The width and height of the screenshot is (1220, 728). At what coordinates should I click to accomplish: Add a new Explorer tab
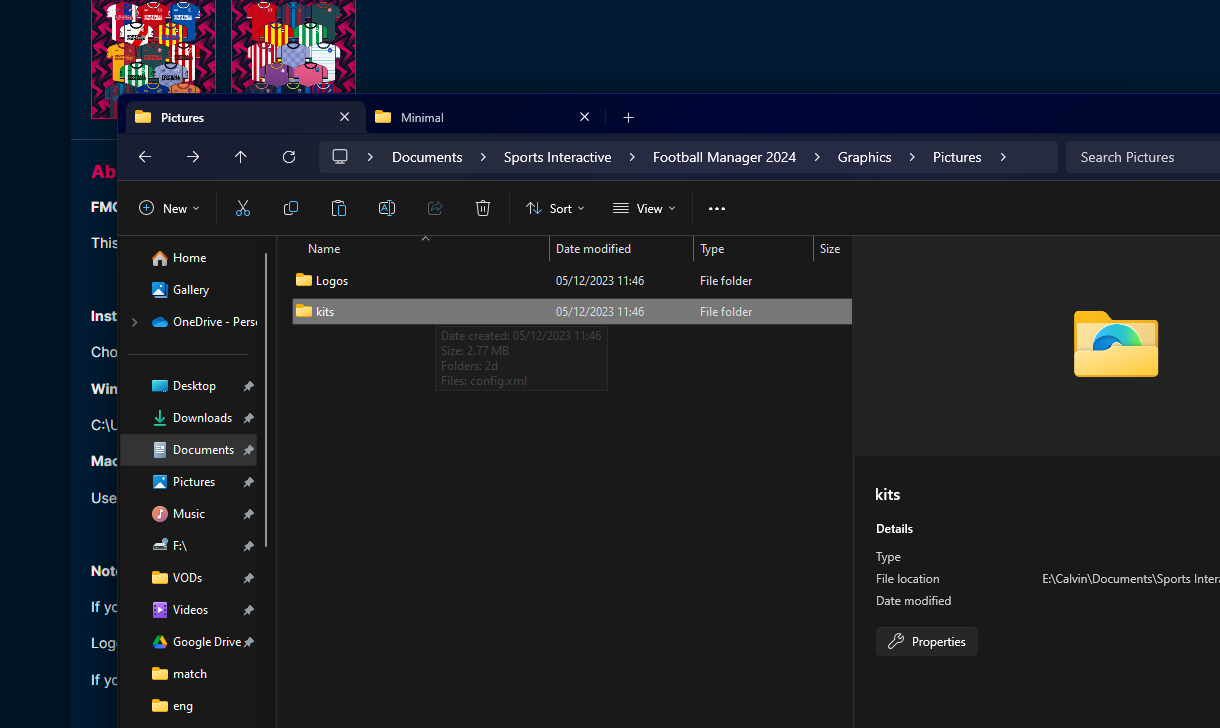(628, 117)
